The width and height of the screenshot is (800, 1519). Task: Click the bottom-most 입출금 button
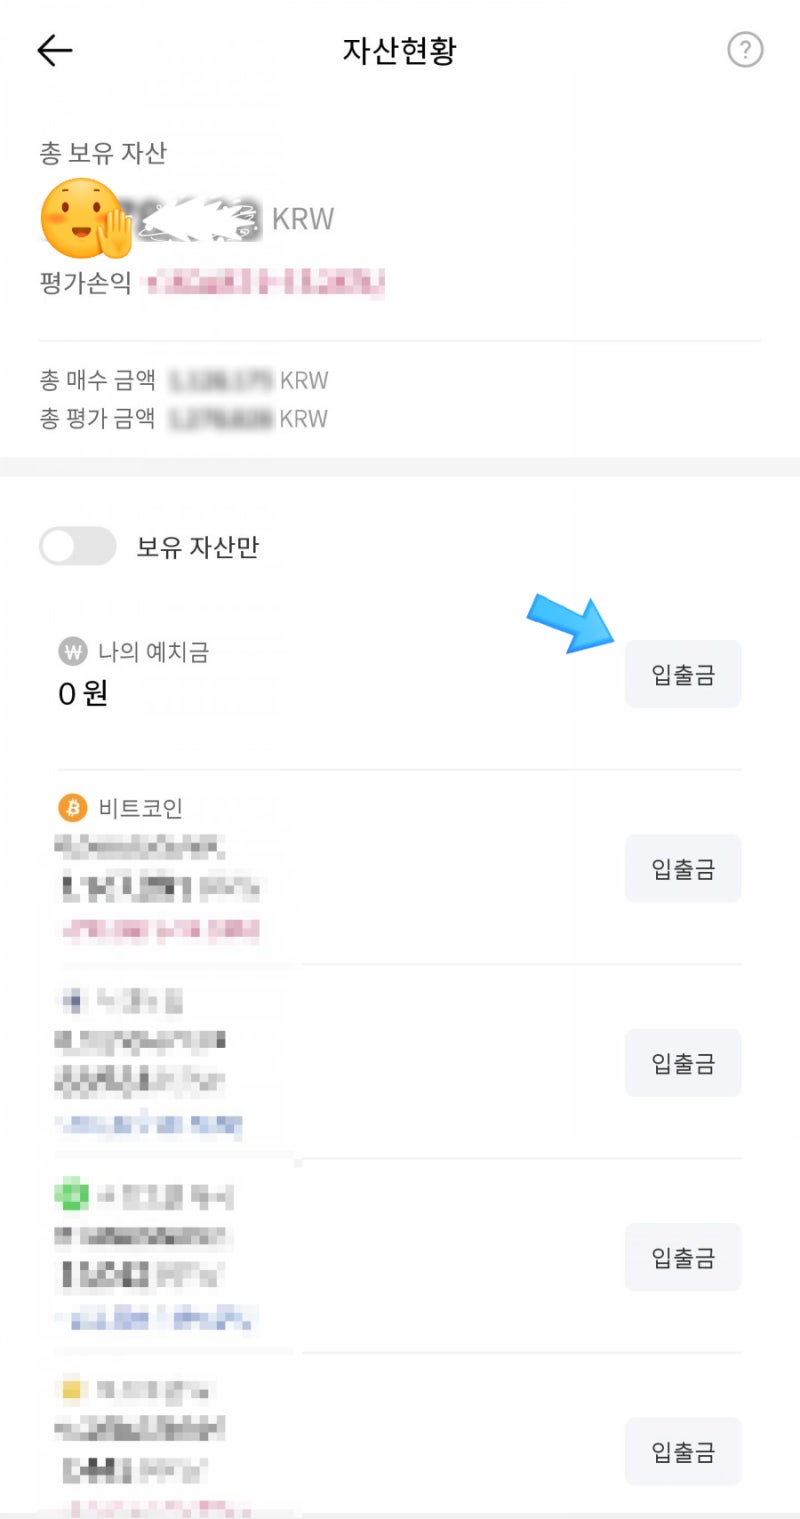coord(682,1451)
